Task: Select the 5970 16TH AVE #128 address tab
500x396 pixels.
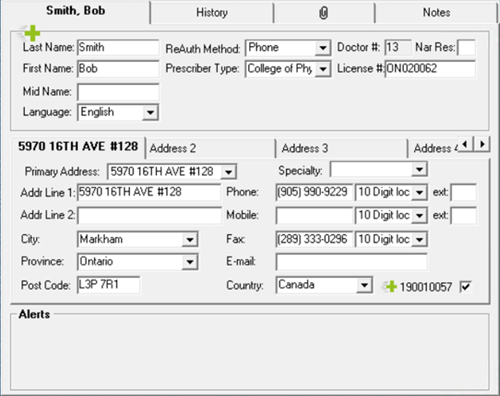Action: click(78, 146)
